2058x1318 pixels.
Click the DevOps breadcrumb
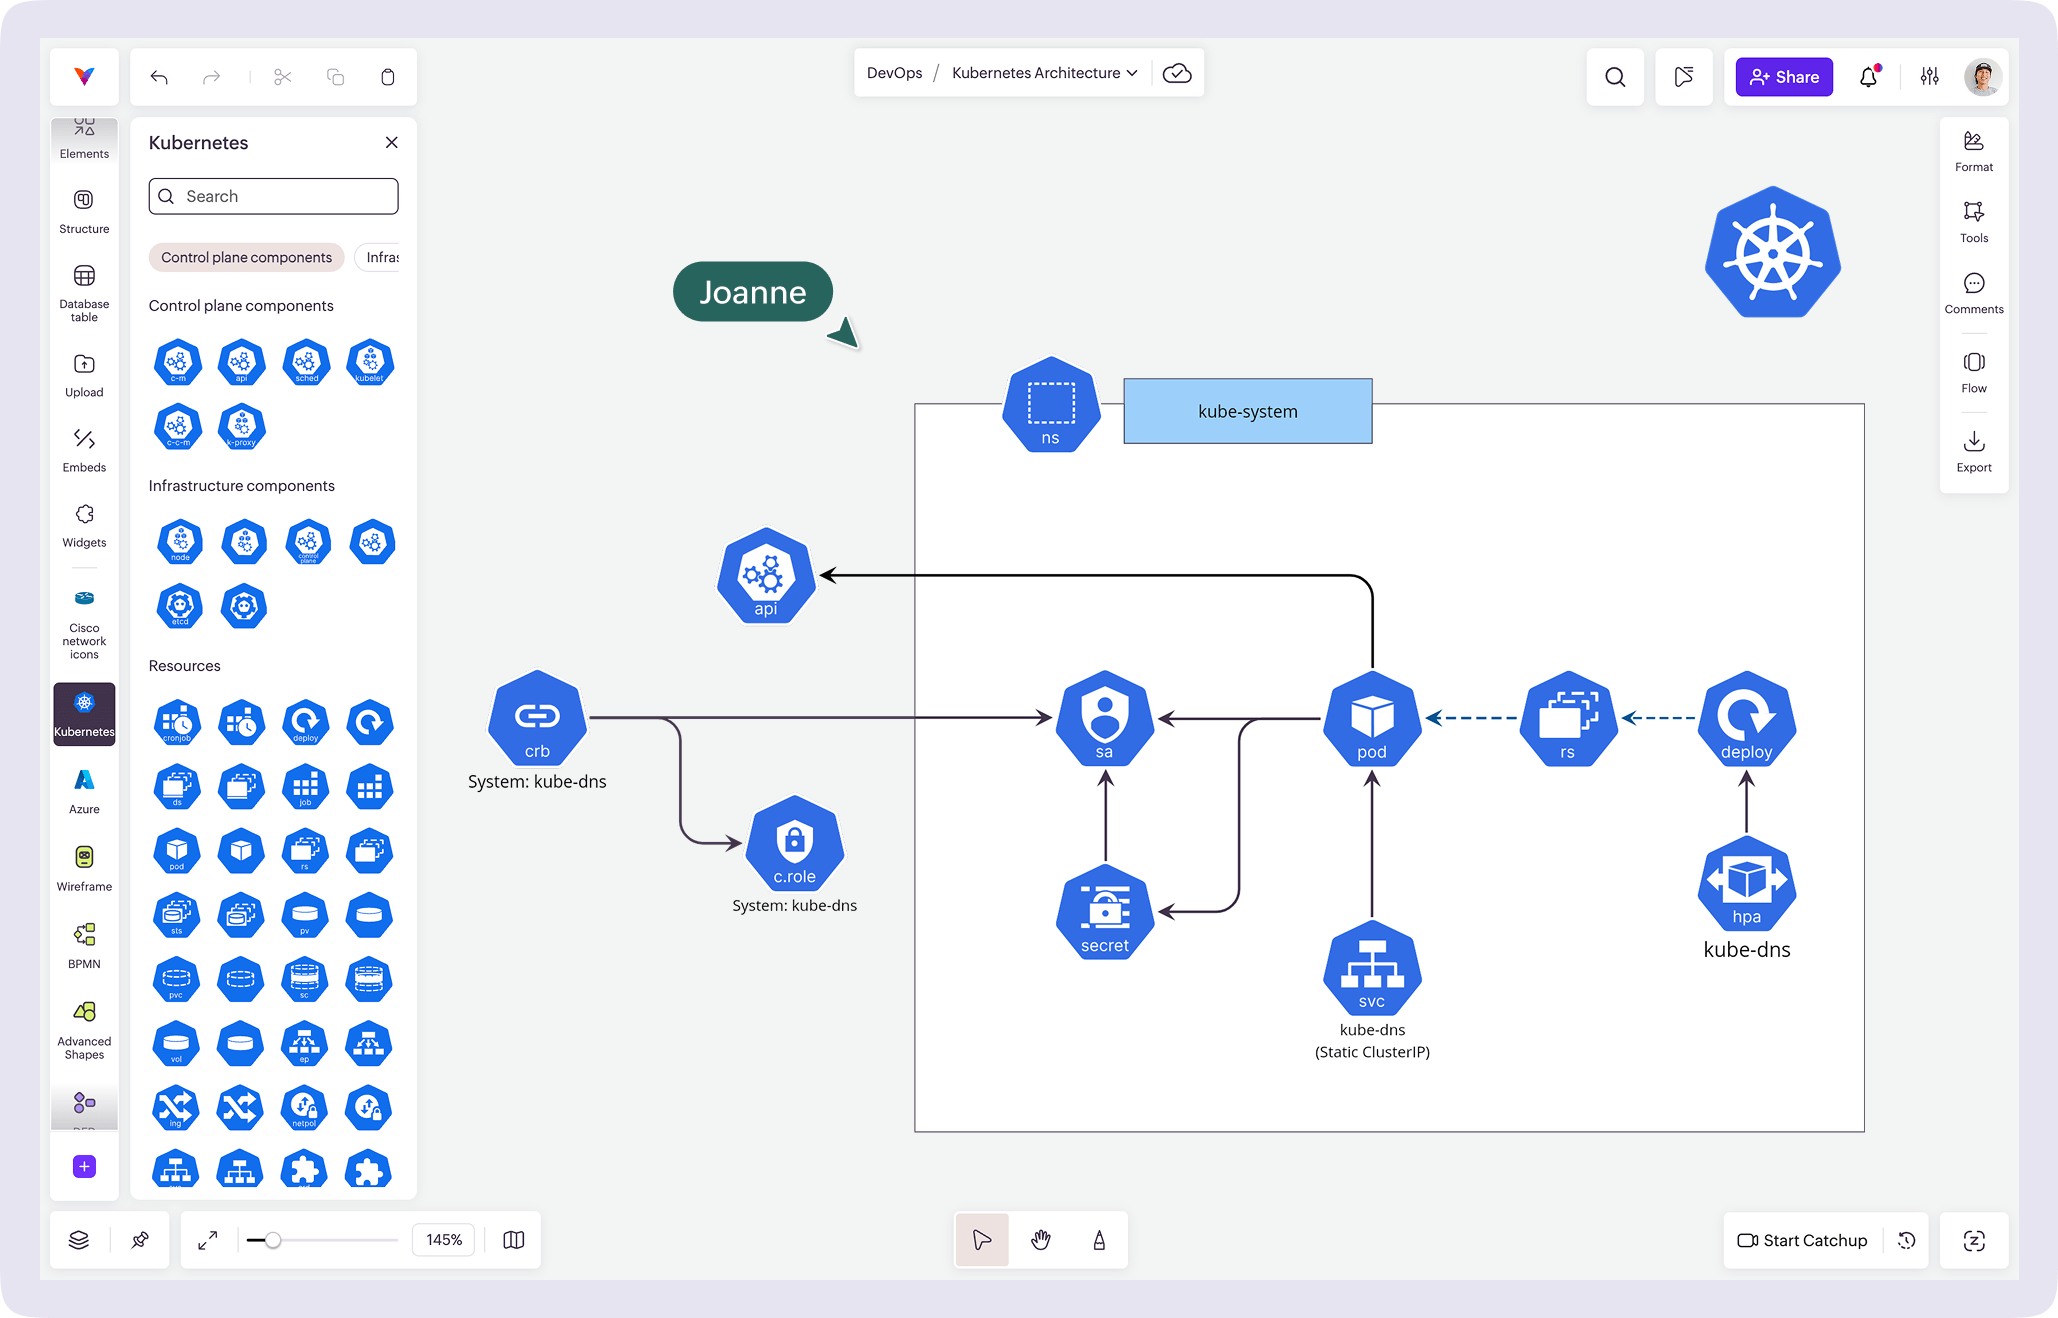pos(894,73)
